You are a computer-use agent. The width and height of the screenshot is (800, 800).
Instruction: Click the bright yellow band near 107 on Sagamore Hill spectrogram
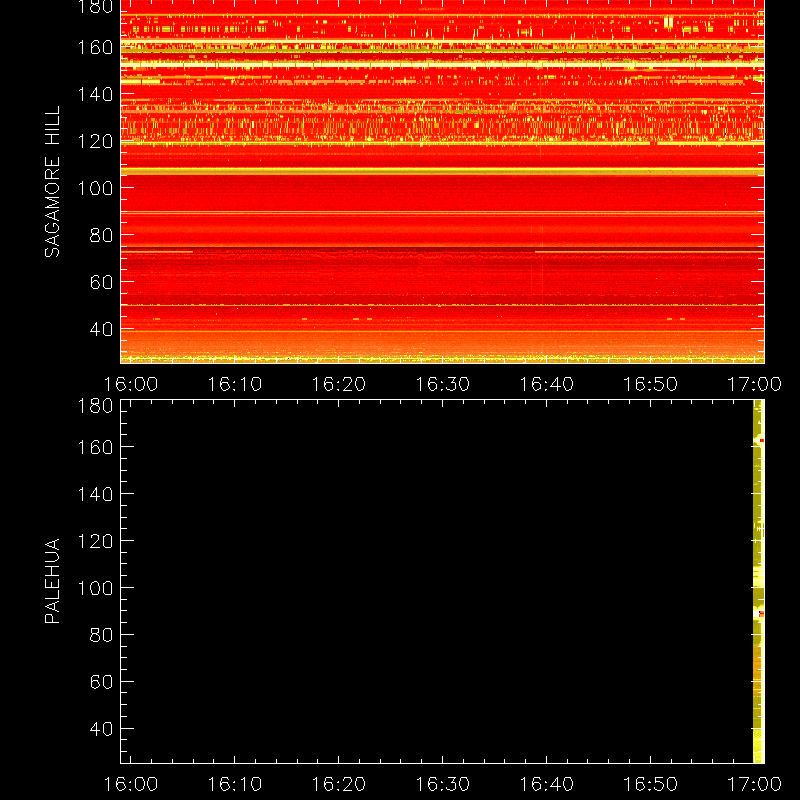(442, 171)
